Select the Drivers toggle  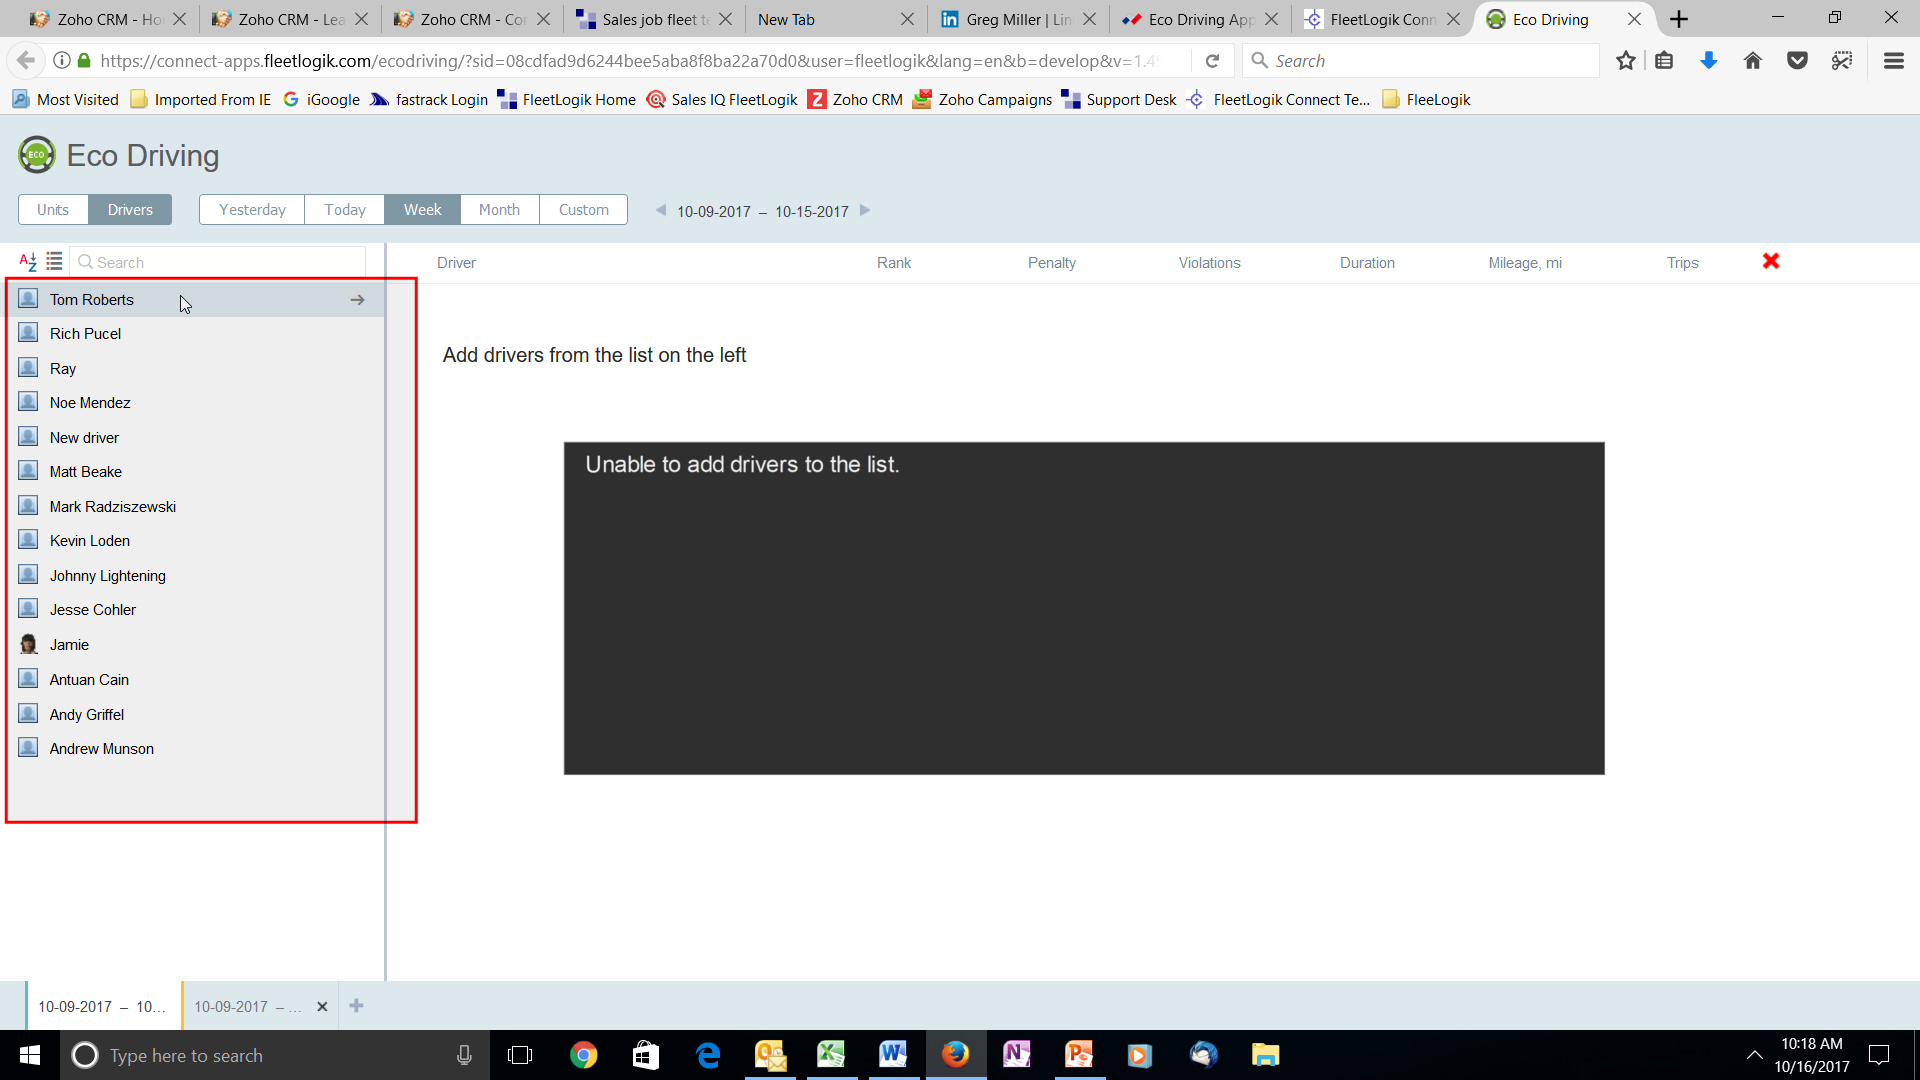130,210
